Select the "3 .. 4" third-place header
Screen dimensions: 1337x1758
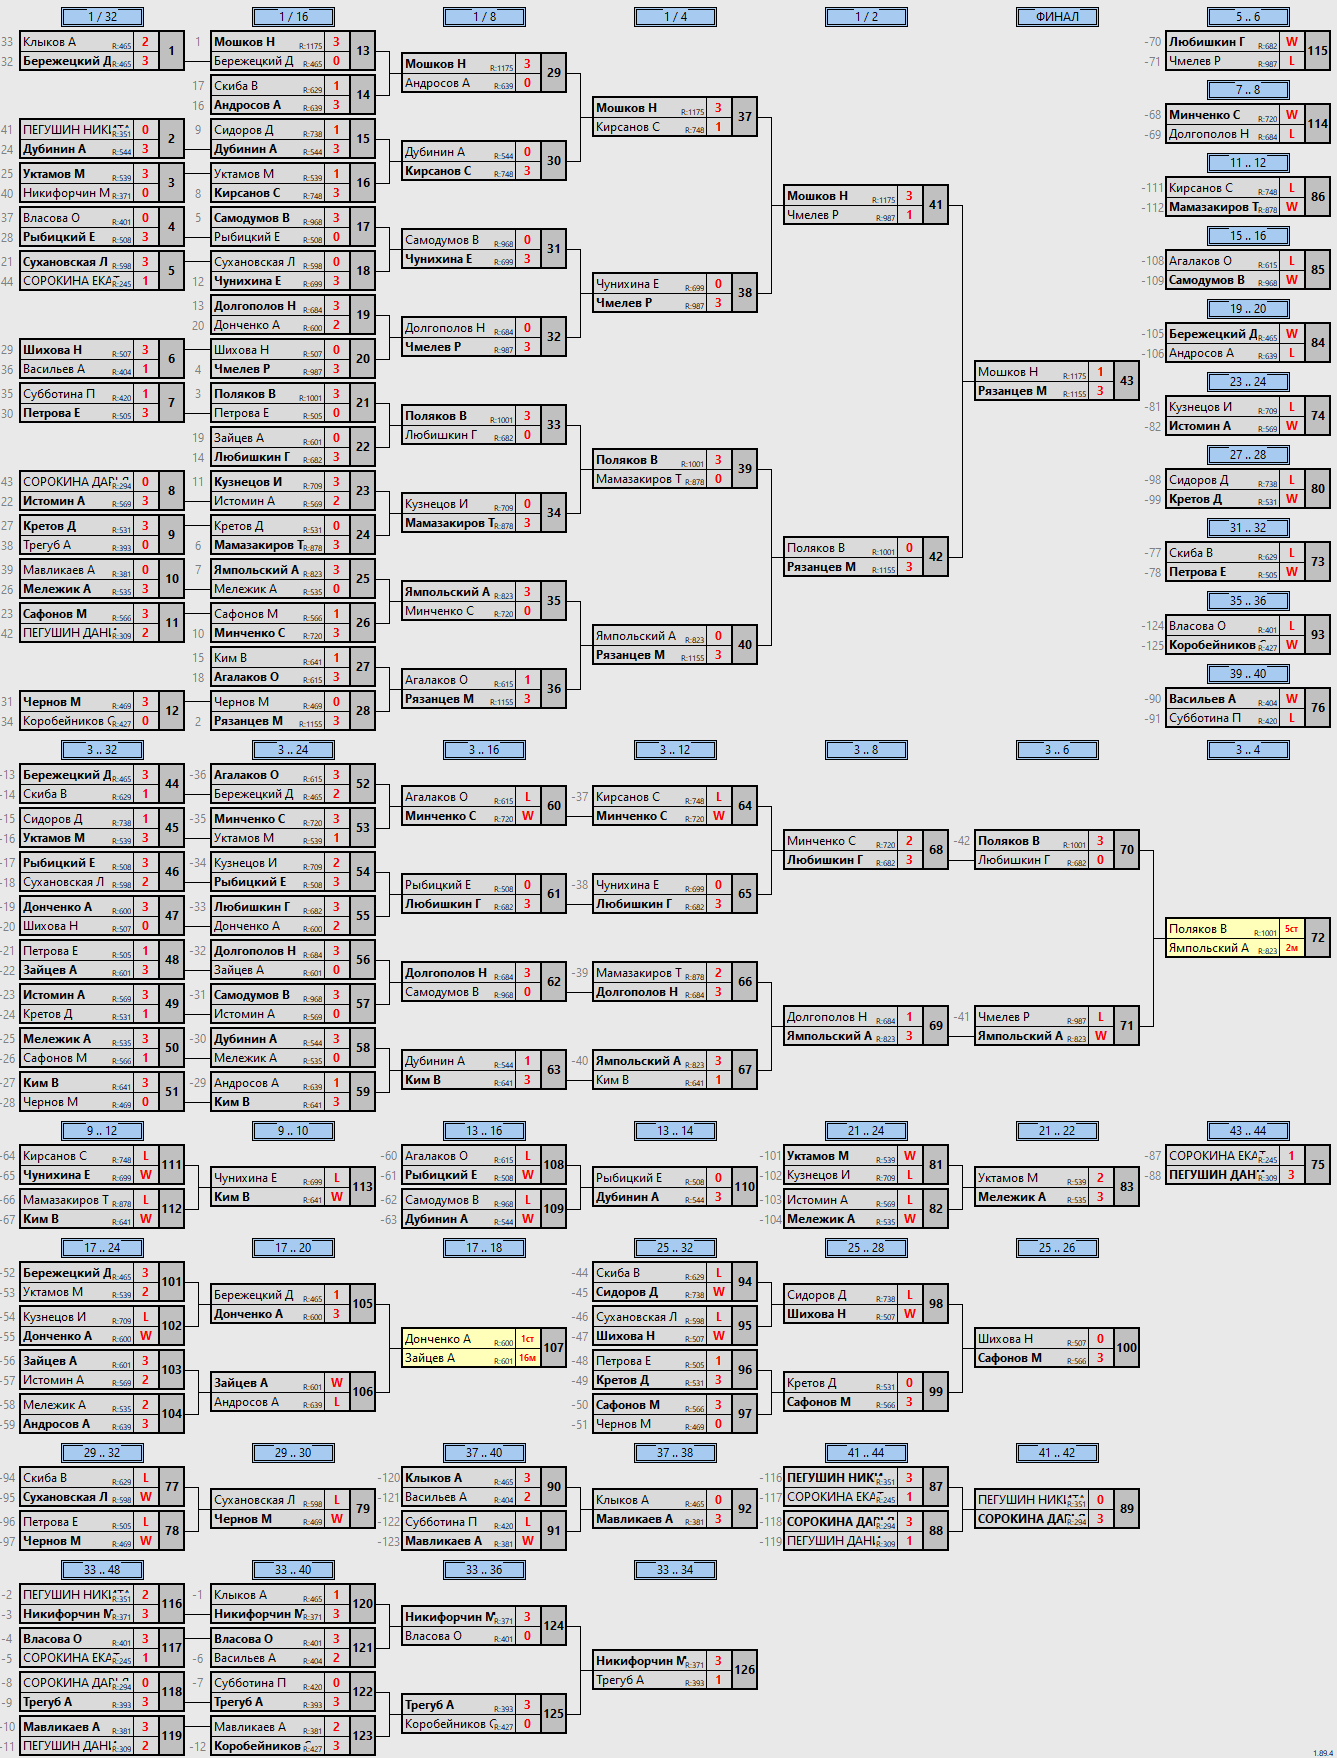(1248, 750)
